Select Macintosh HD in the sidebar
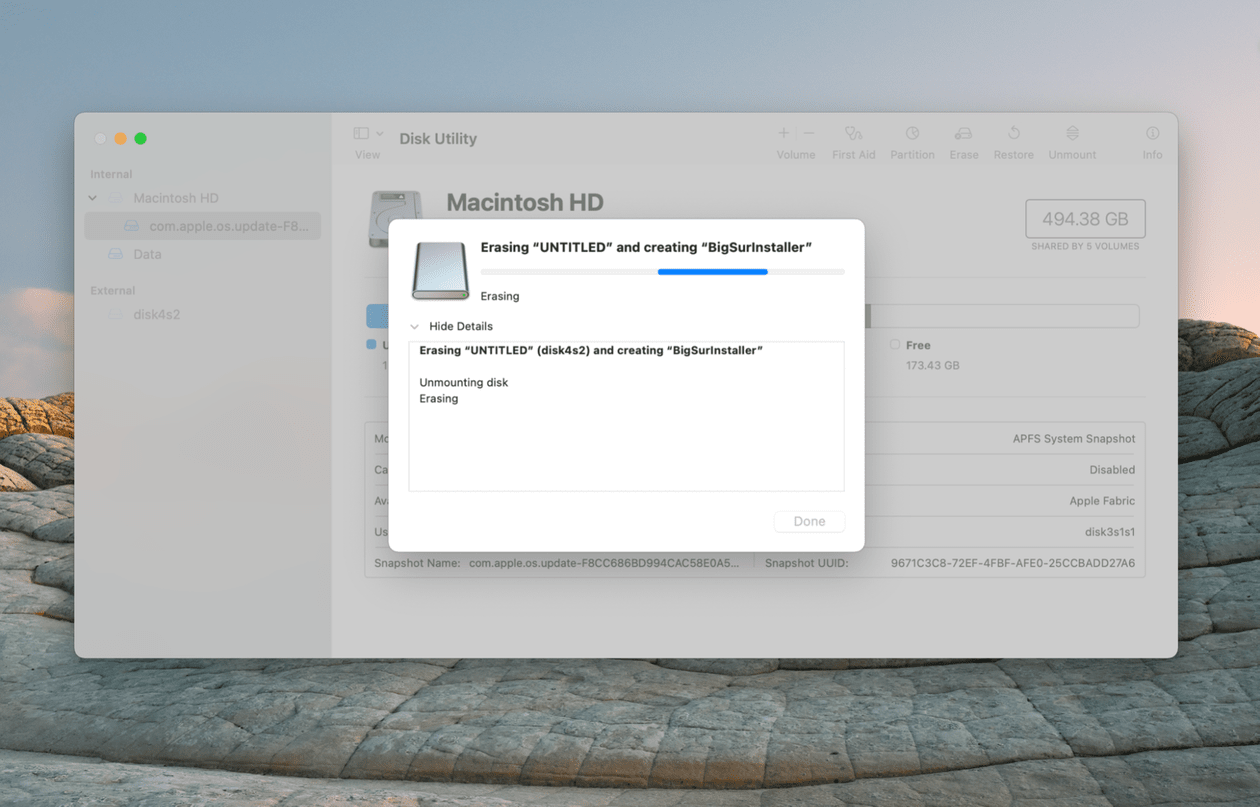The width and height of the screenshot is (1260, 807). 176,198
